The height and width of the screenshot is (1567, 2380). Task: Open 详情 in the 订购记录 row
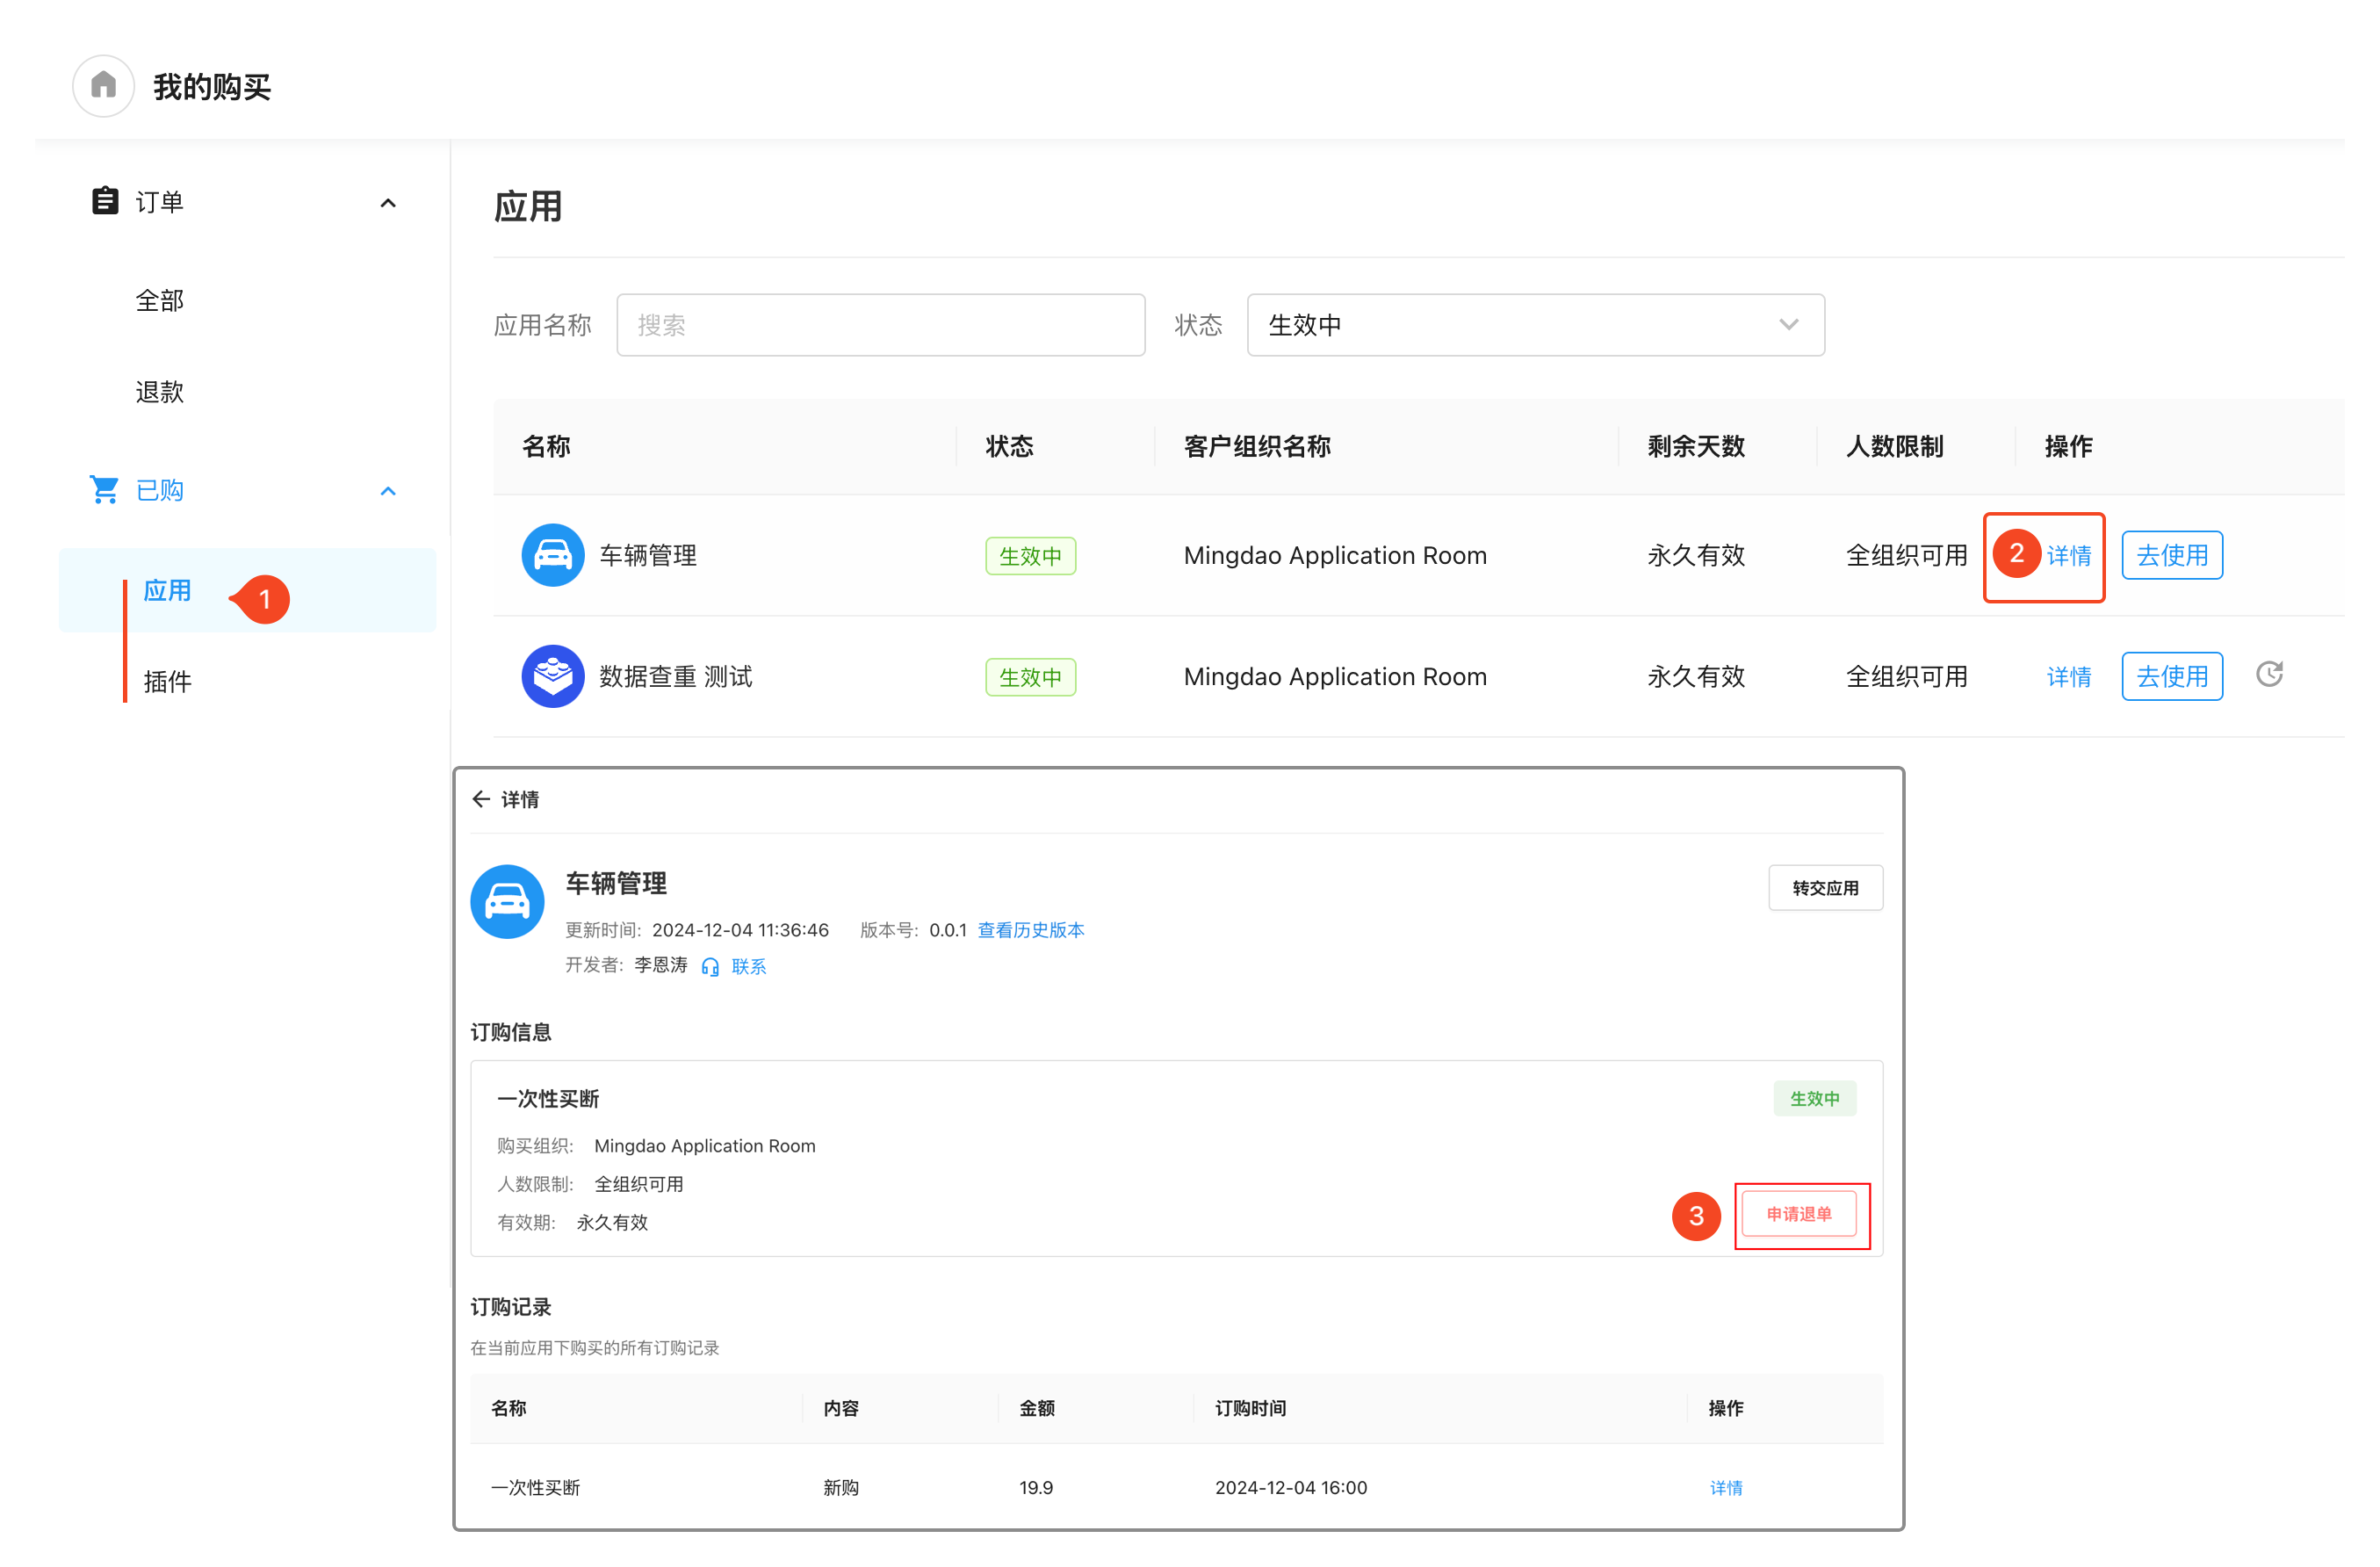click(1726, 1488)
